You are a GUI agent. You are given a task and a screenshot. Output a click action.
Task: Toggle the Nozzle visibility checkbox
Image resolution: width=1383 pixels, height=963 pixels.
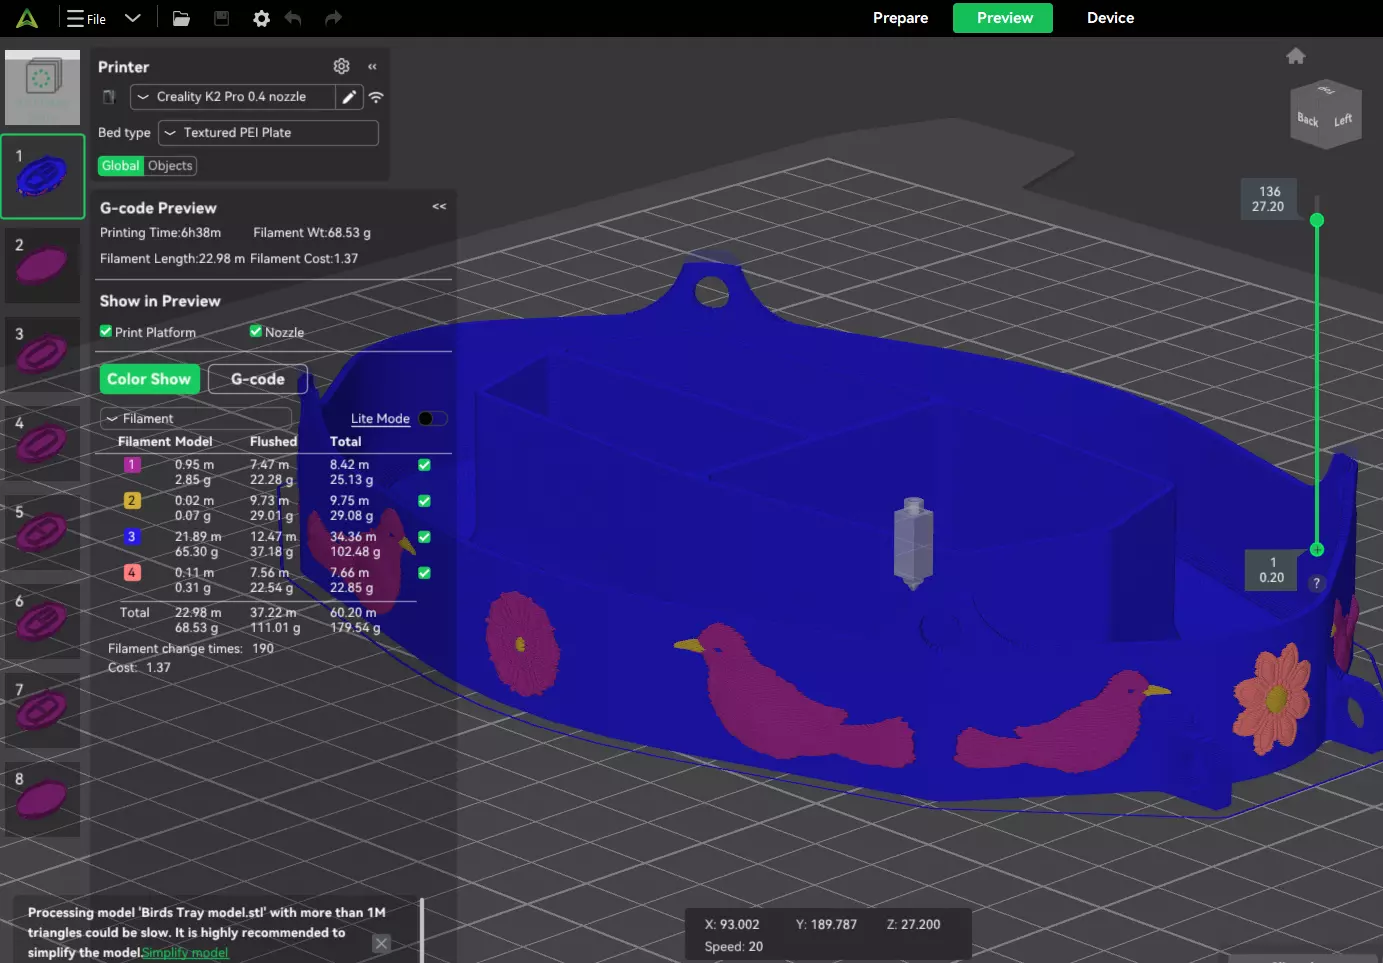256,332
